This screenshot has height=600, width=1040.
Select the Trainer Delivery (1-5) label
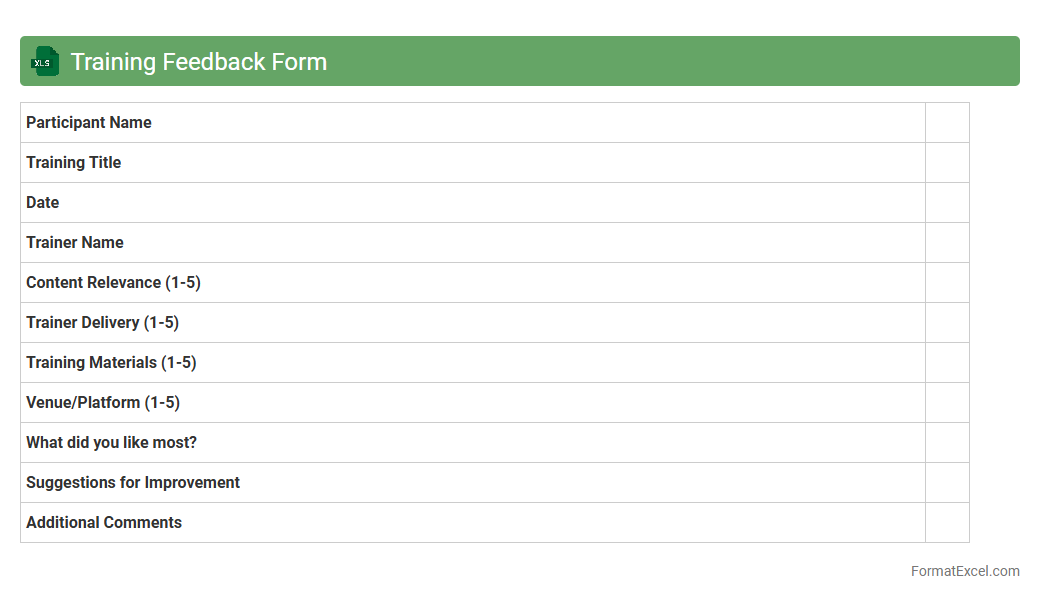pyautogui.click(x=102, y=322)
